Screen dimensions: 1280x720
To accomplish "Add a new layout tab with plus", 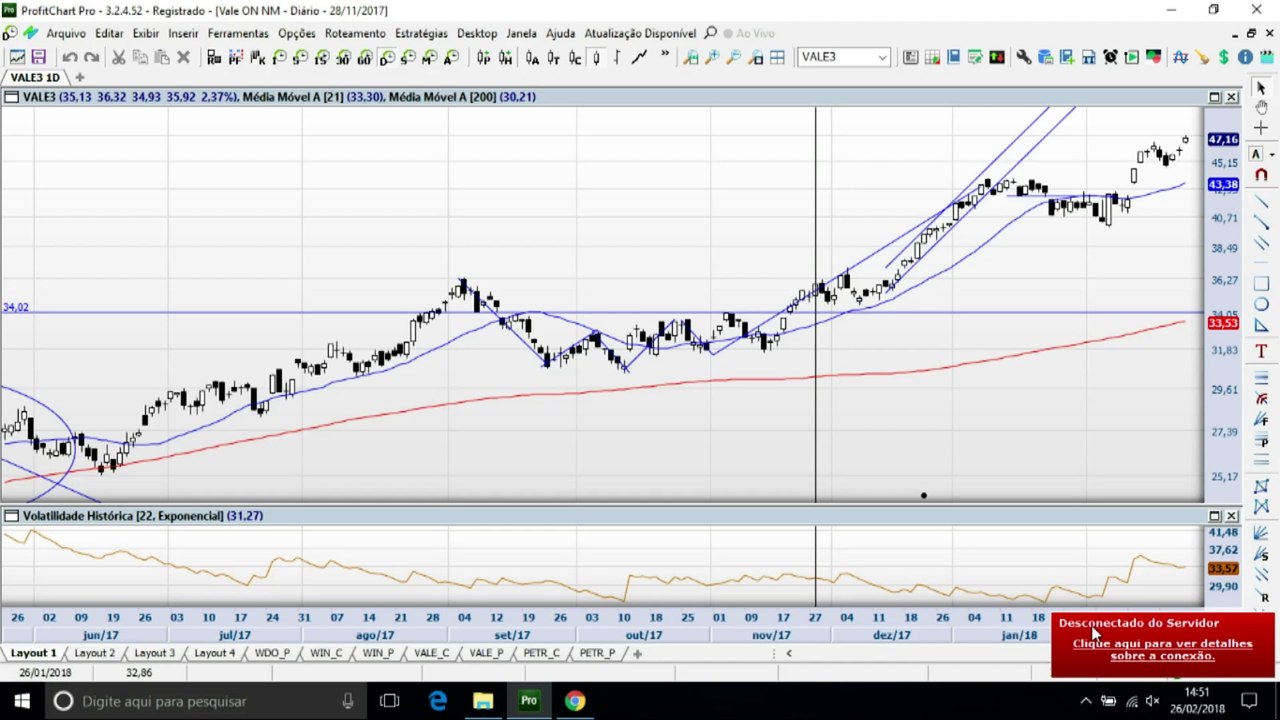I will pos(637,653).
